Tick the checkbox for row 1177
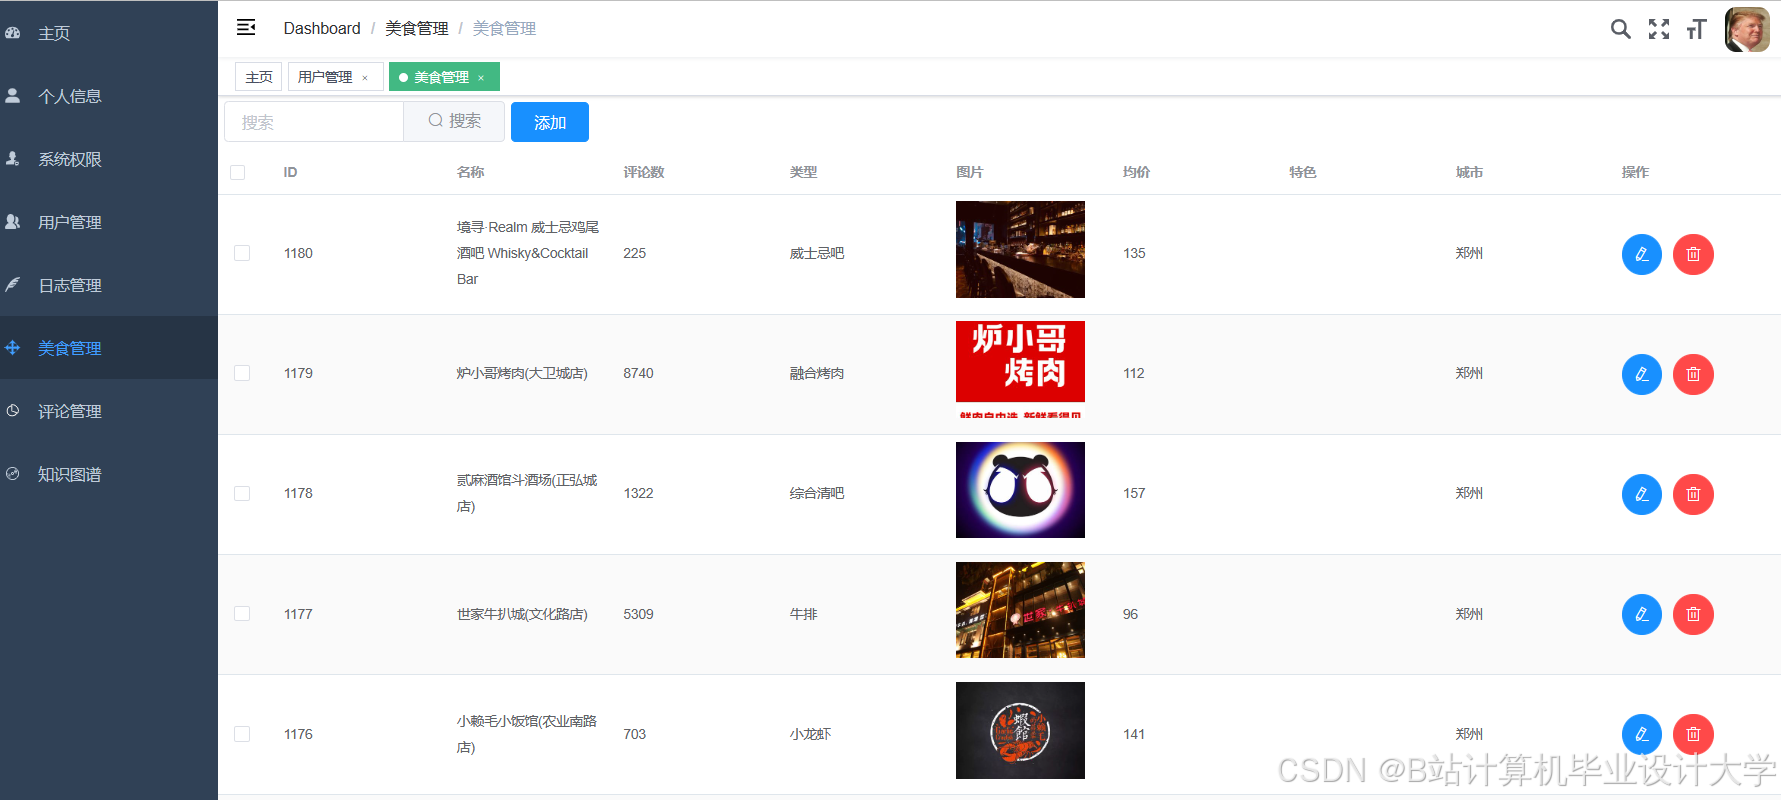The image size is (1781, 800). coord(242,614)
